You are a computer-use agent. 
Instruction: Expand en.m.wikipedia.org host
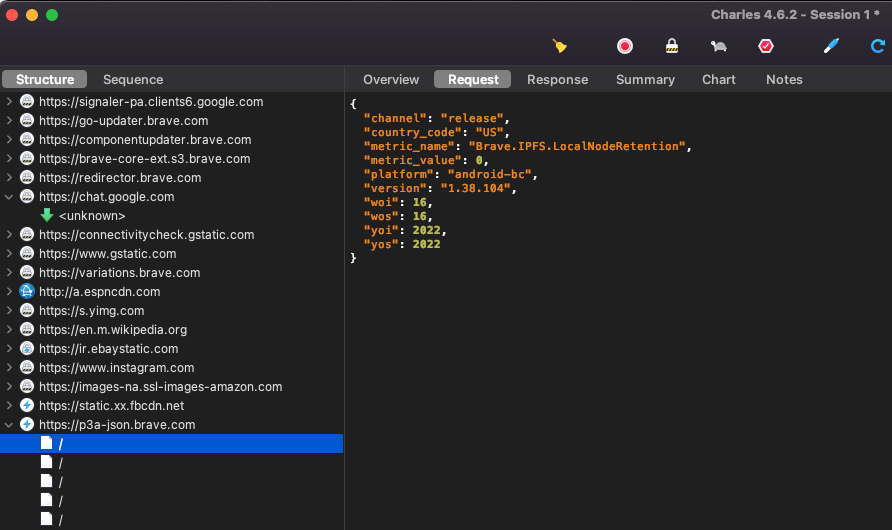pyautogui.click(x=9, y=330)
